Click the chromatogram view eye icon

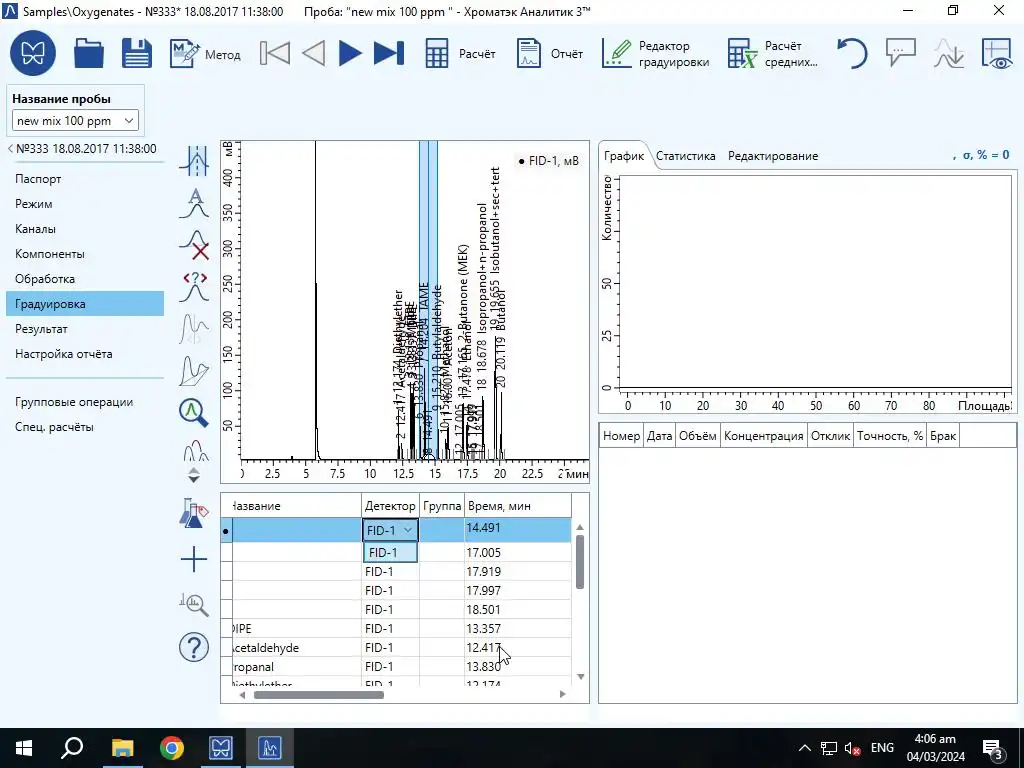coord(997,54)
